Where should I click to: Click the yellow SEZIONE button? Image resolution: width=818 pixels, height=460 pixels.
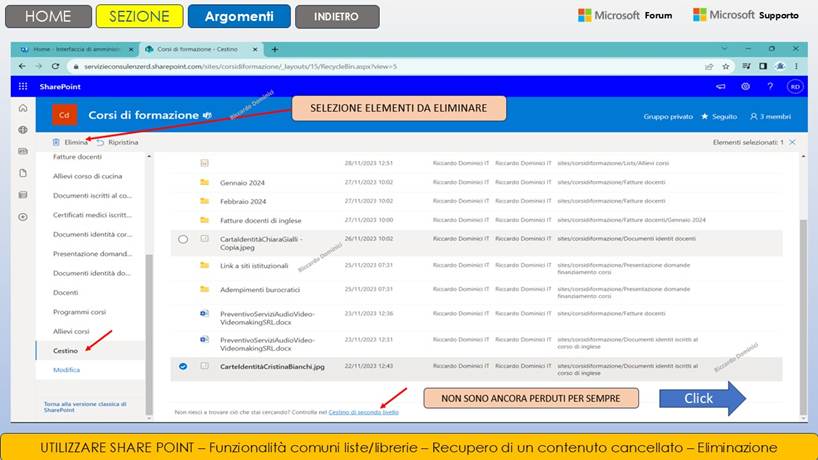tap(139, 16)
